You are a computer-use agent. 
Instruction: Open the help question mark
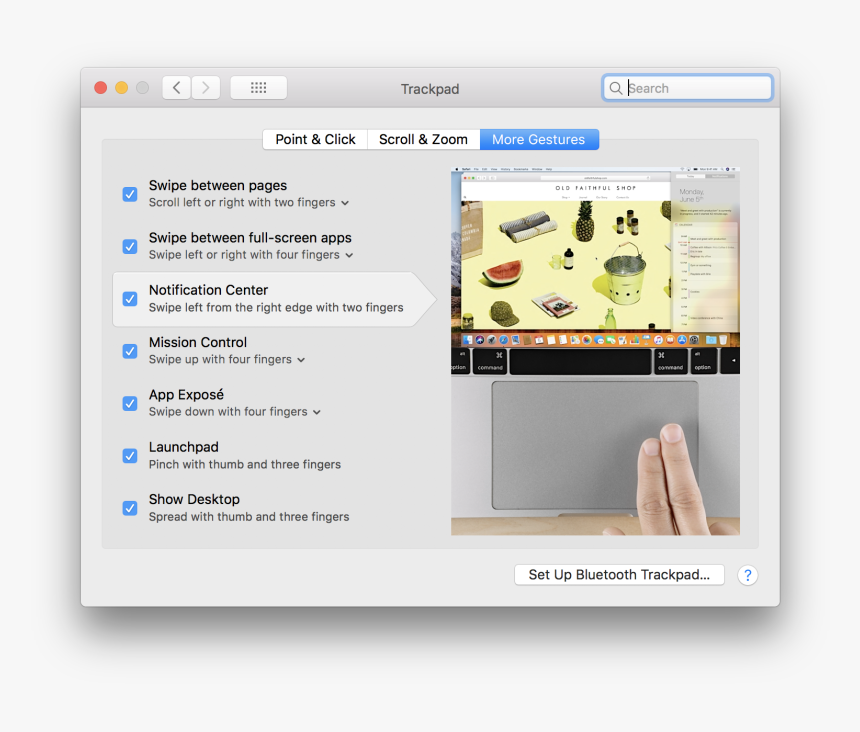point(748,575)
